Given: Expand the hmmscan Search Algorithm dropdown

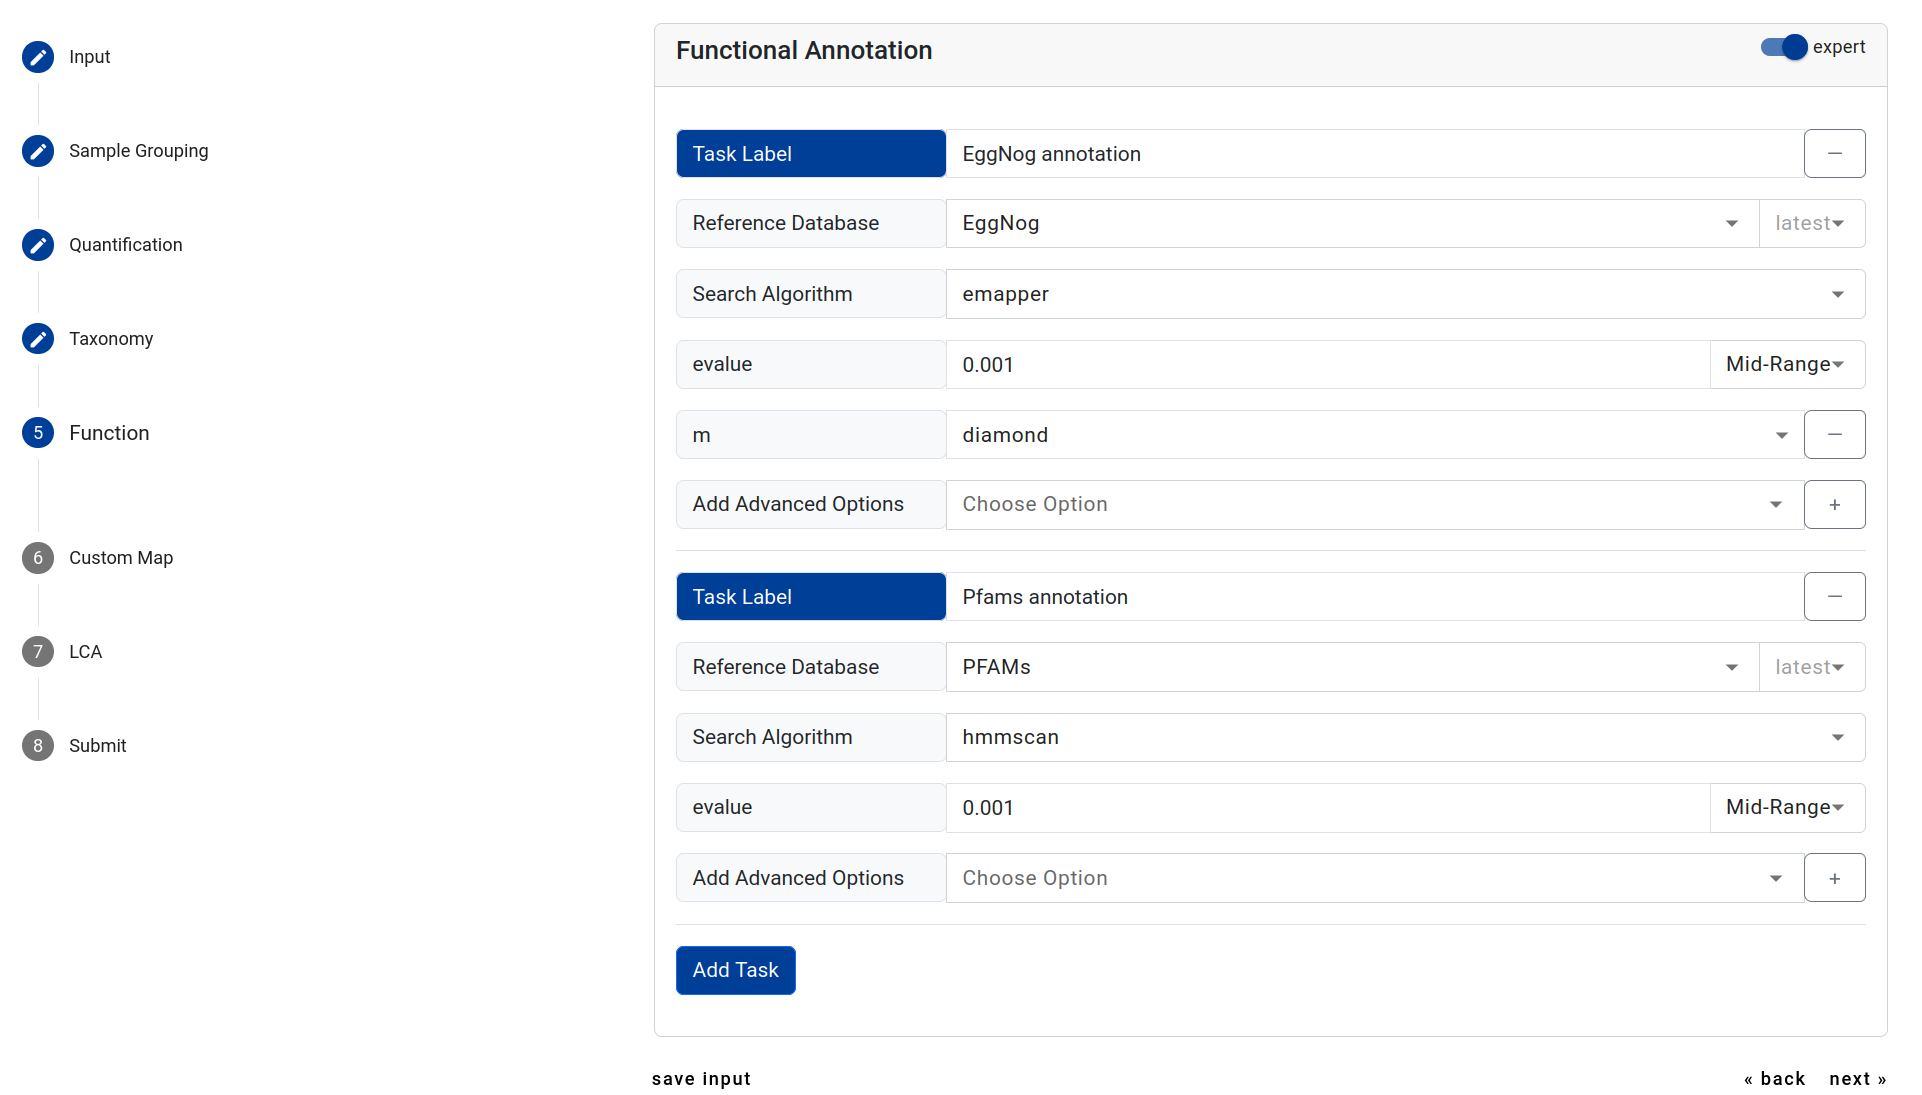Looking at the screenshot, I should (1404, 738).
